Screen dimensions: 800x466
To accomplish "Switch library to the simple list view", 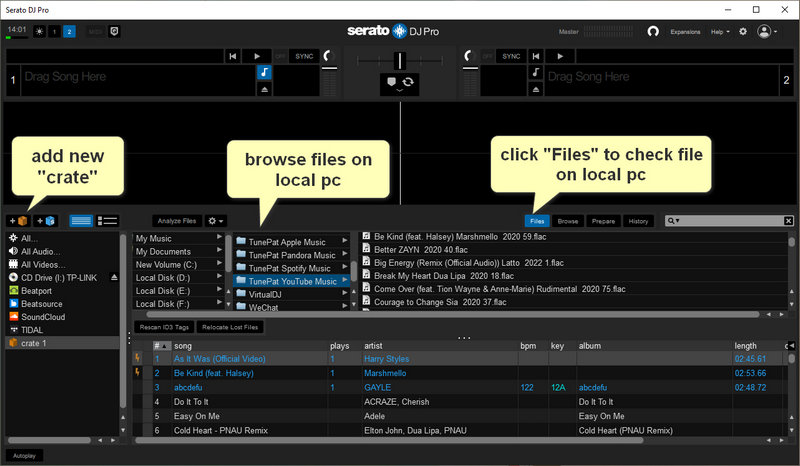I will (x=81, y=221).
